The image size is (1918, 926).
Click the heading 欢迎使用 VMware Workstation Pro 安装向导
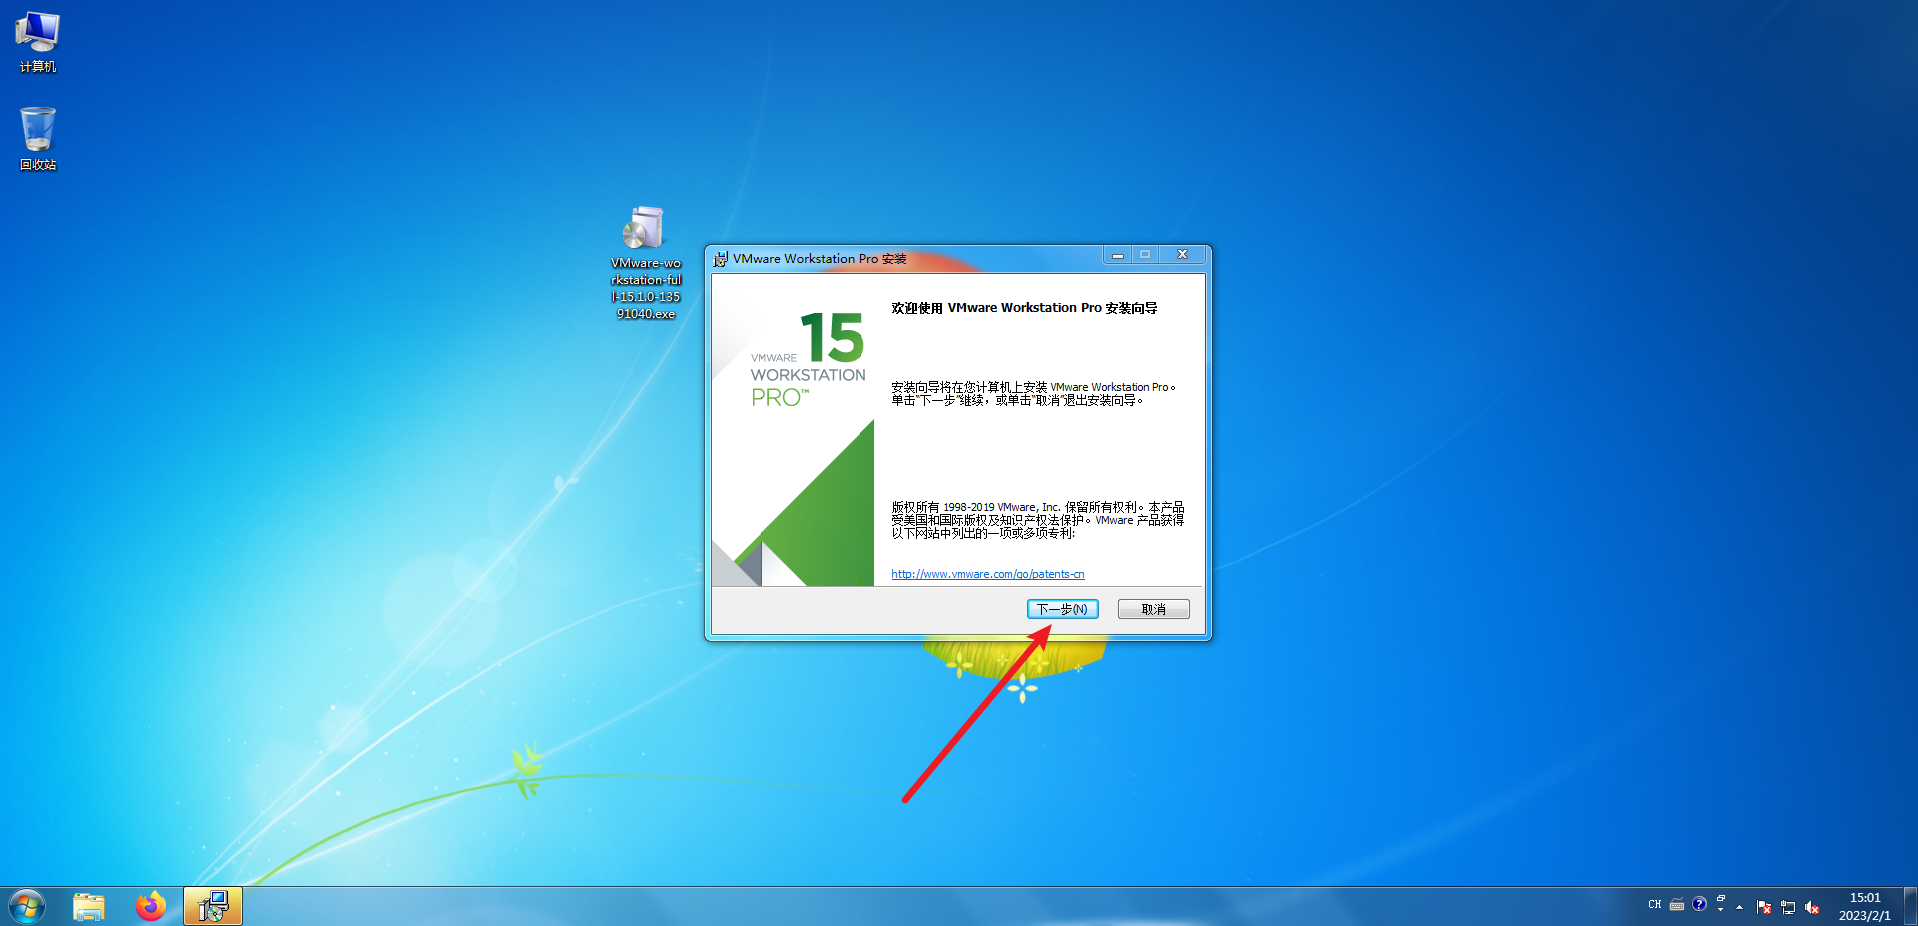1024,308
